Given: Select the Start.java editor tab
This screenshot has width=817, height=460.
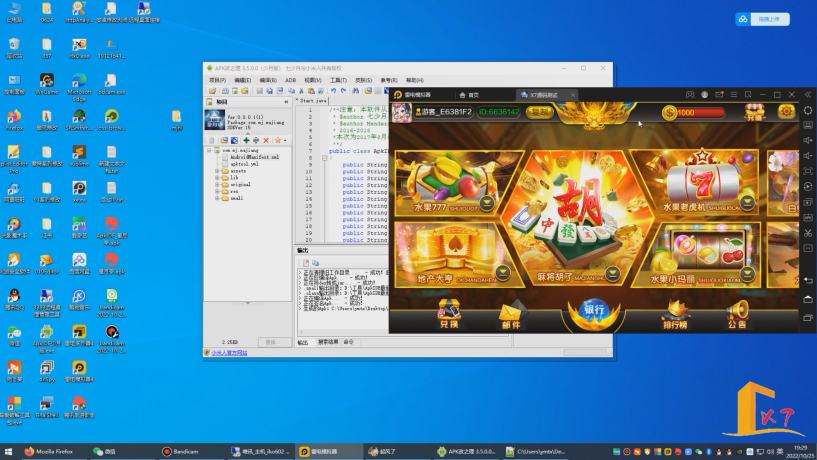Looking at the screenshot, I should coord(312,101).
